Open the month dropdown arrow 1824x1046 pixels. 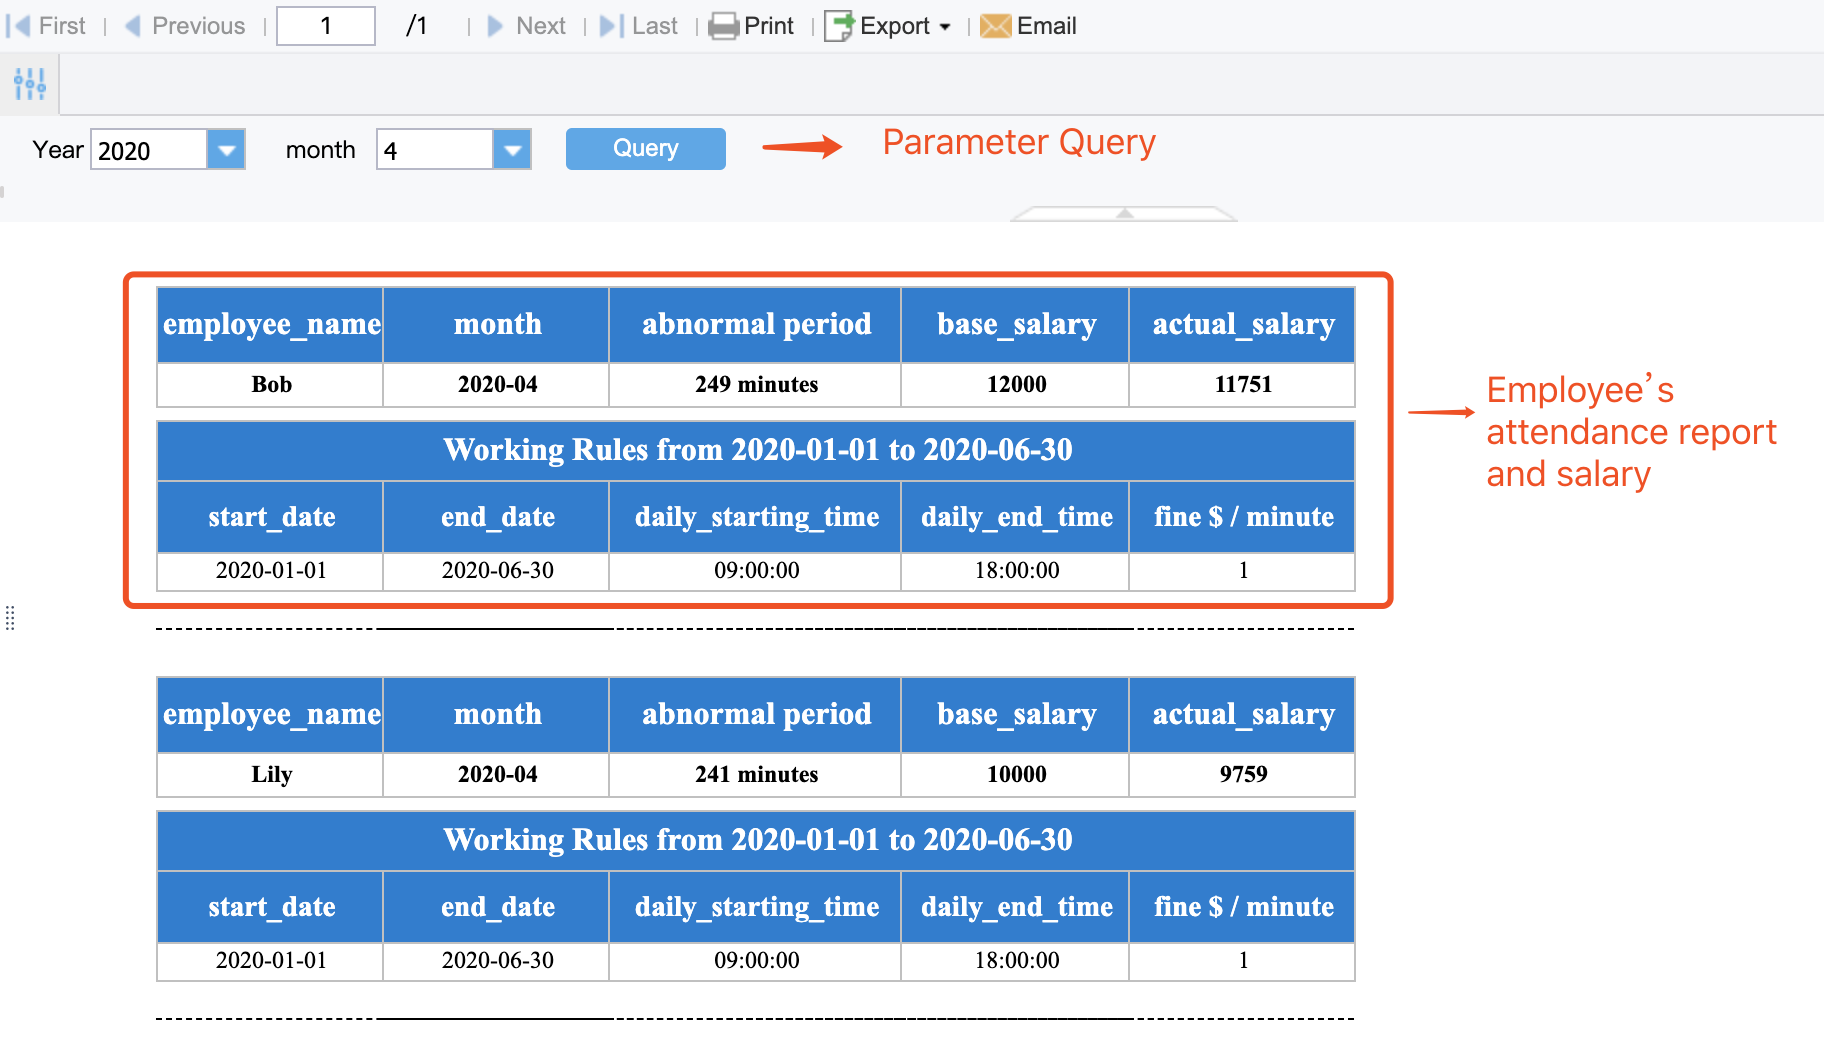pyautogui.click(x=512, y=150)
